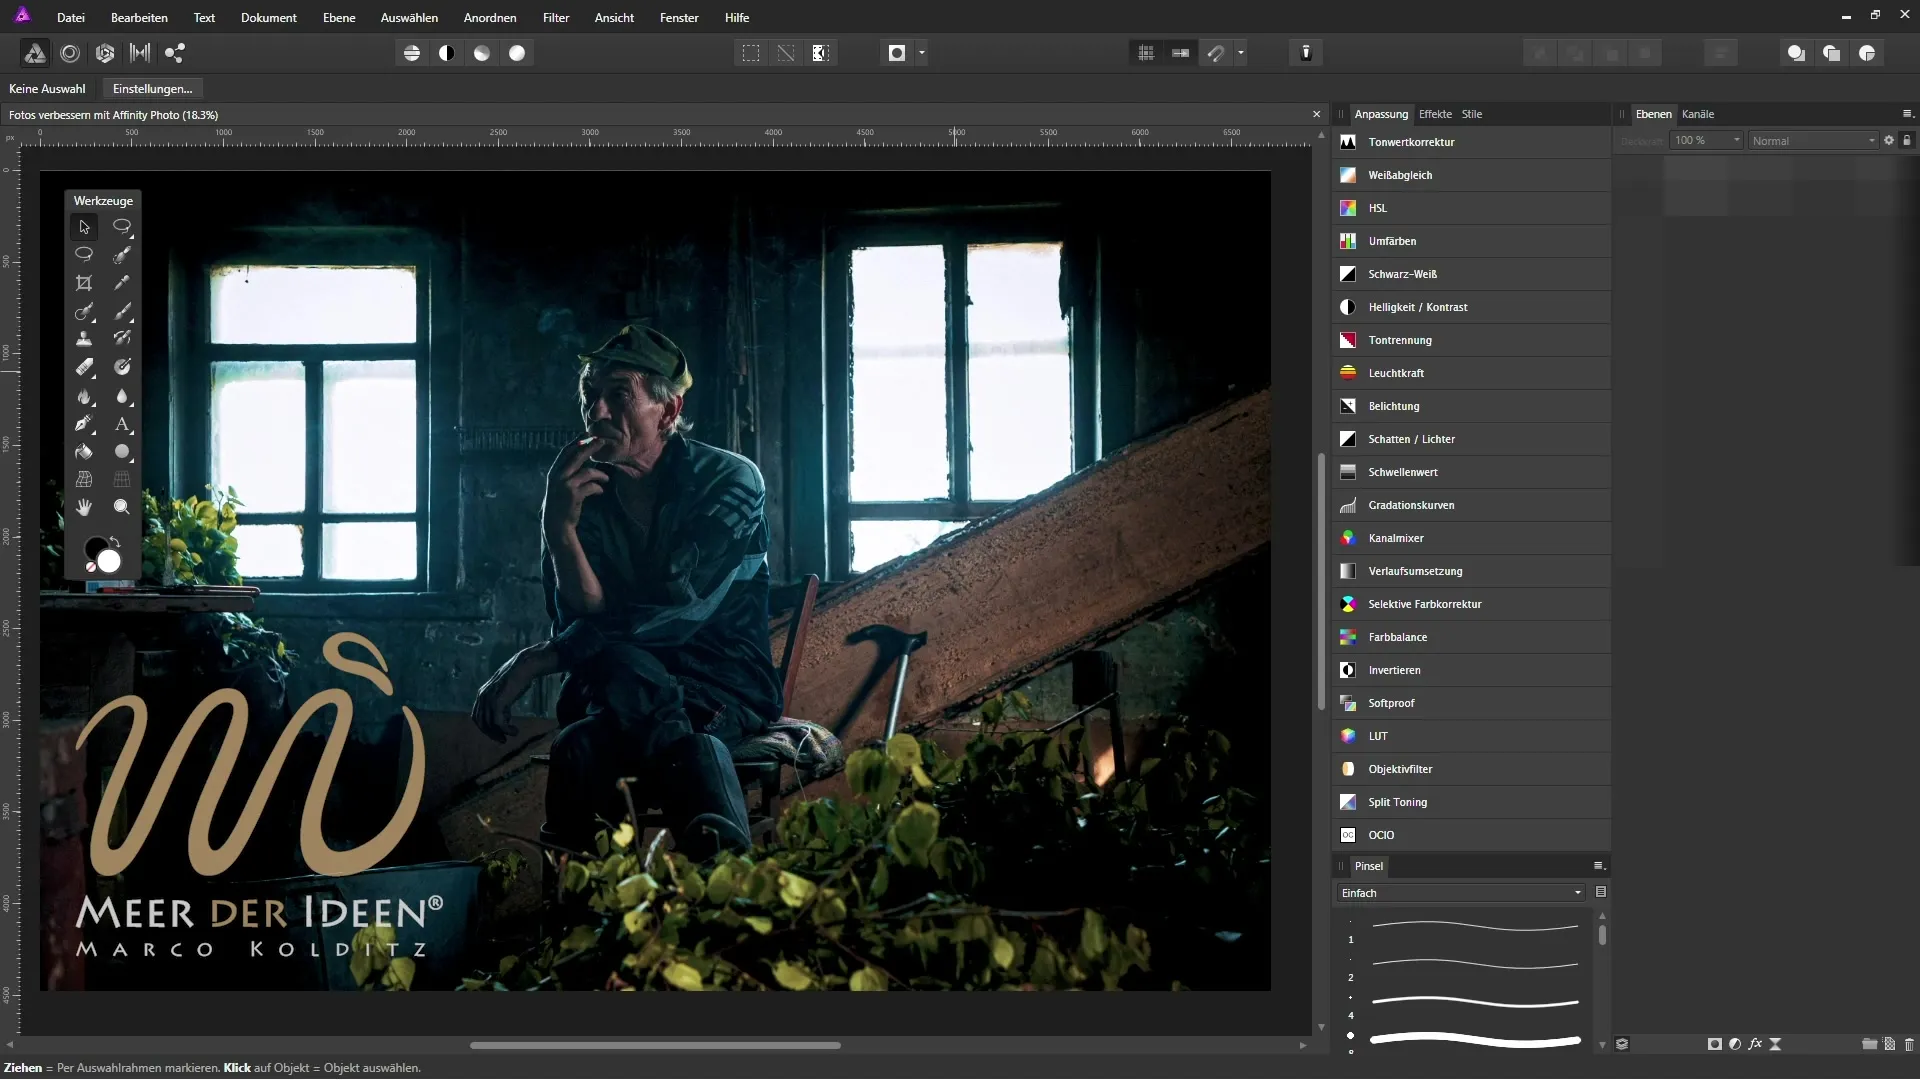Image resolution: width=1920 pixels, height=1080 pixels.
Task: Pick the color picker eyedropper tool
Action: [122, 283]
